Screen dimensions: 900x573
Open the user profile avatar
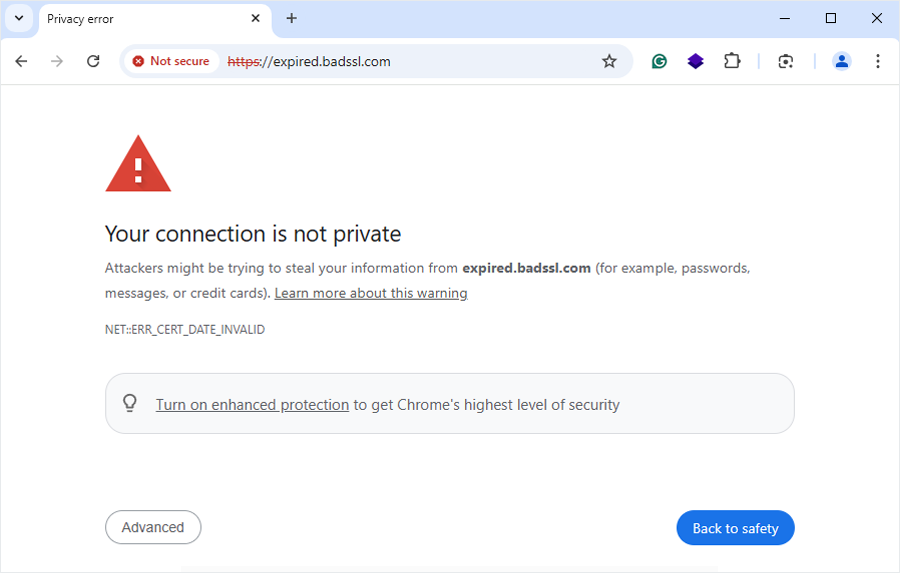[841, 61]
